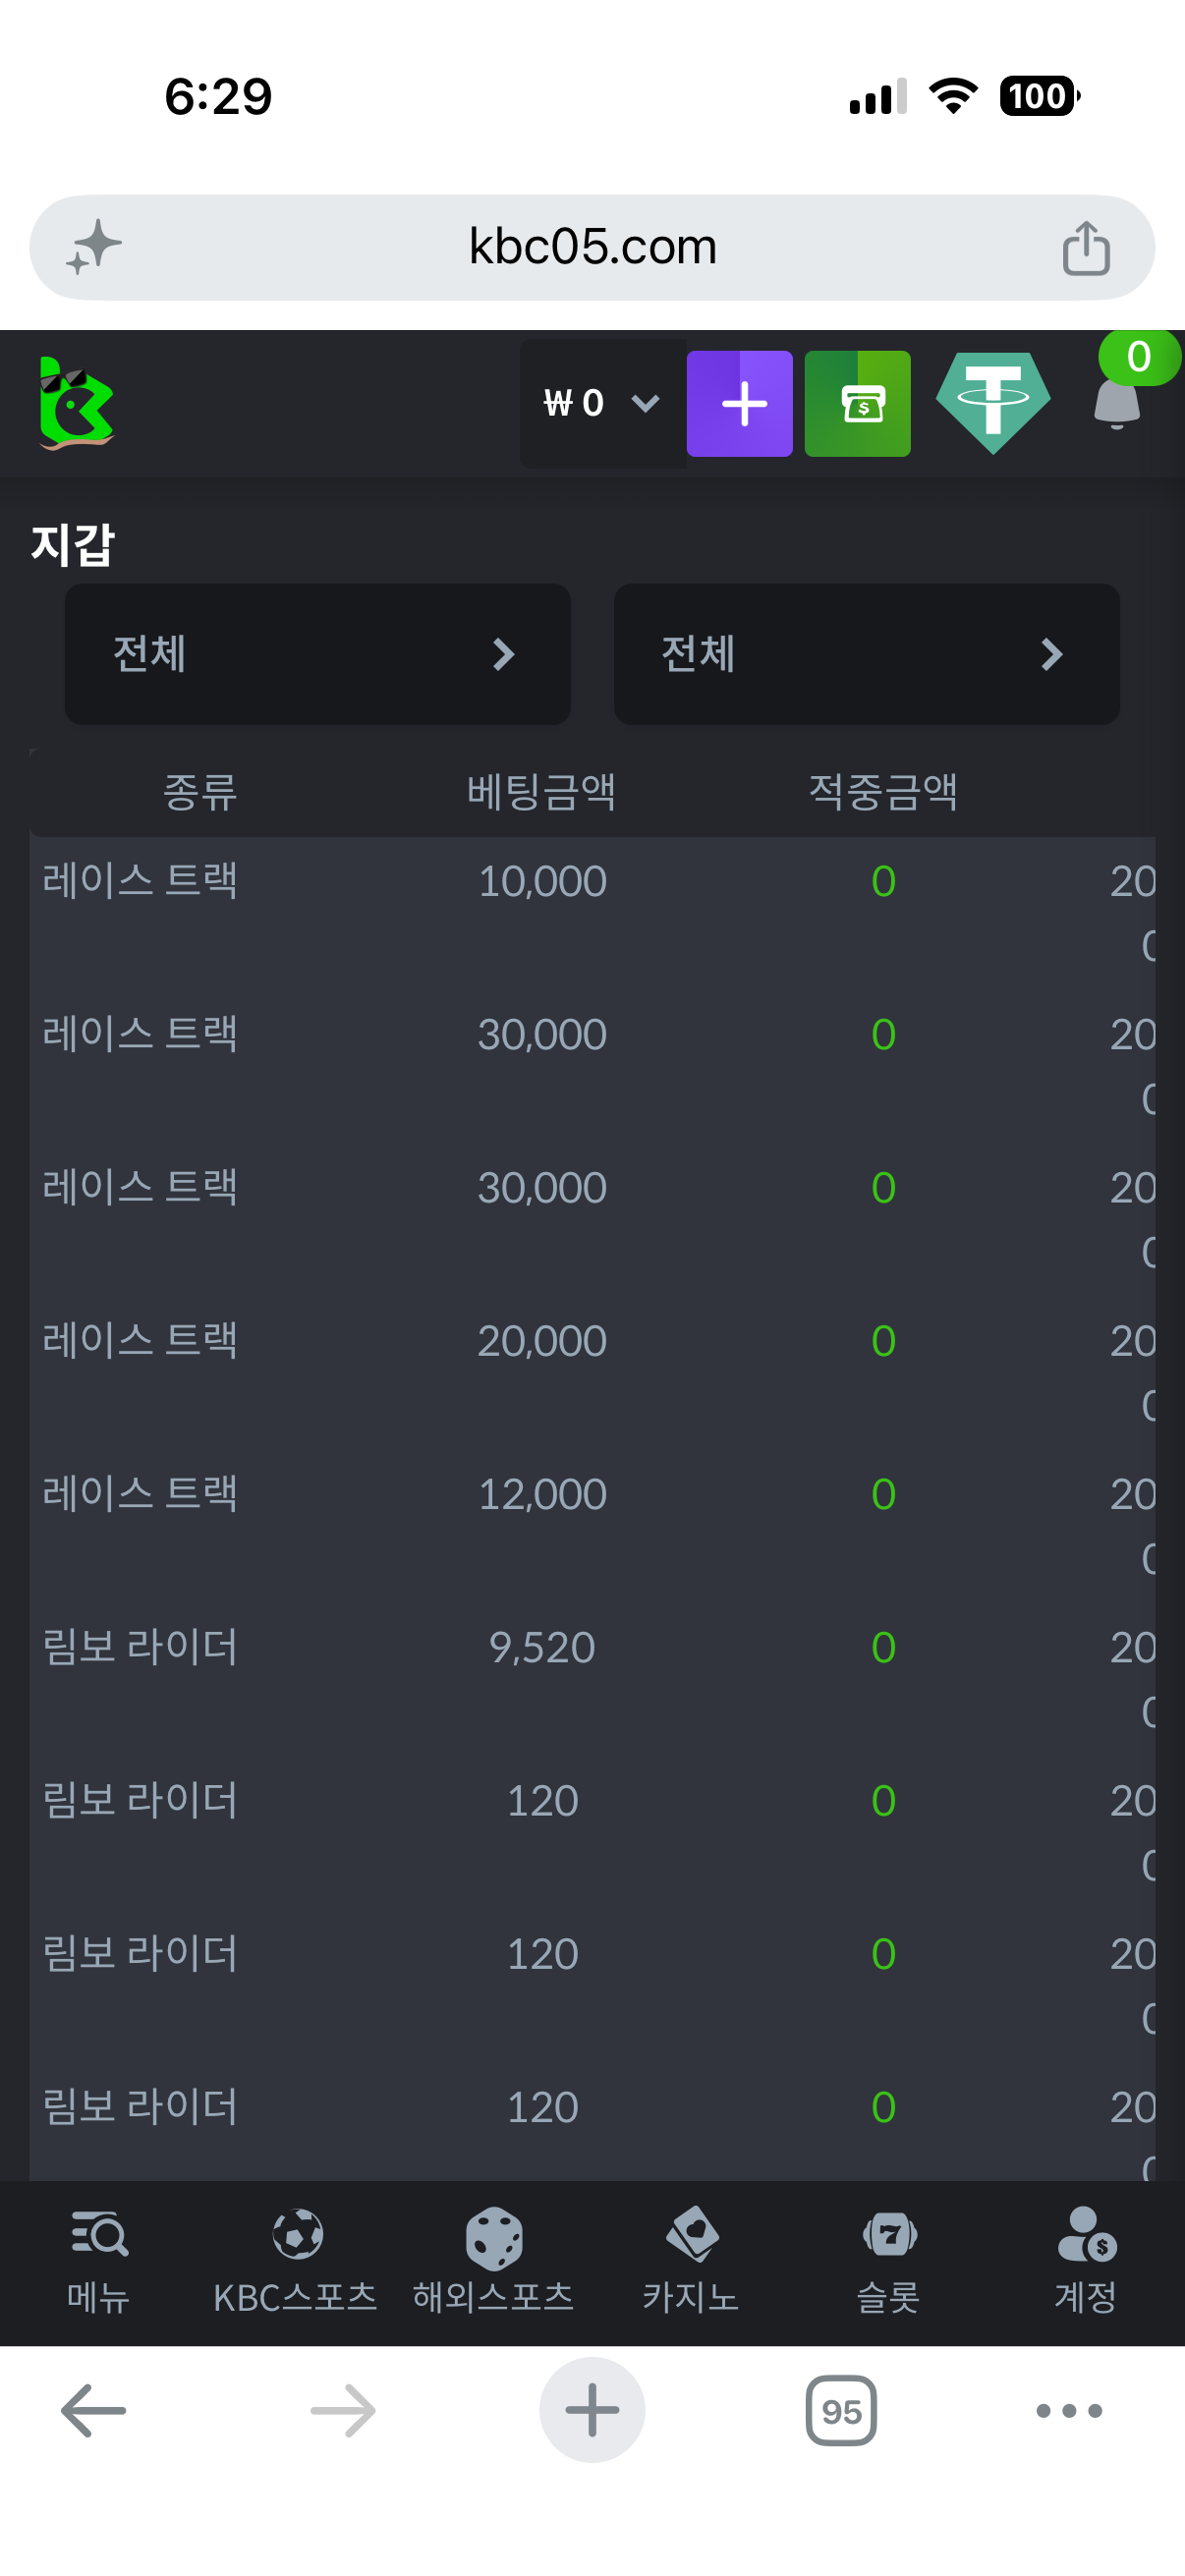This screenshot has width=1185, height=2576.
Task: Go back with browser back arrow
Action: tap(93, 2410)
